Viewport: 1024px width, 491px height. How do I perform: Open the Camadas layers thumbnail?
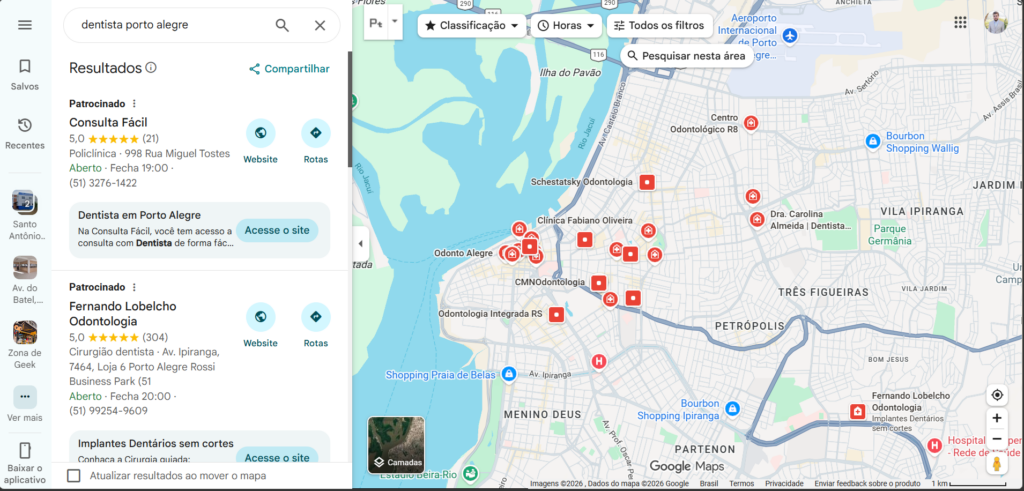[x=396, y=445]
